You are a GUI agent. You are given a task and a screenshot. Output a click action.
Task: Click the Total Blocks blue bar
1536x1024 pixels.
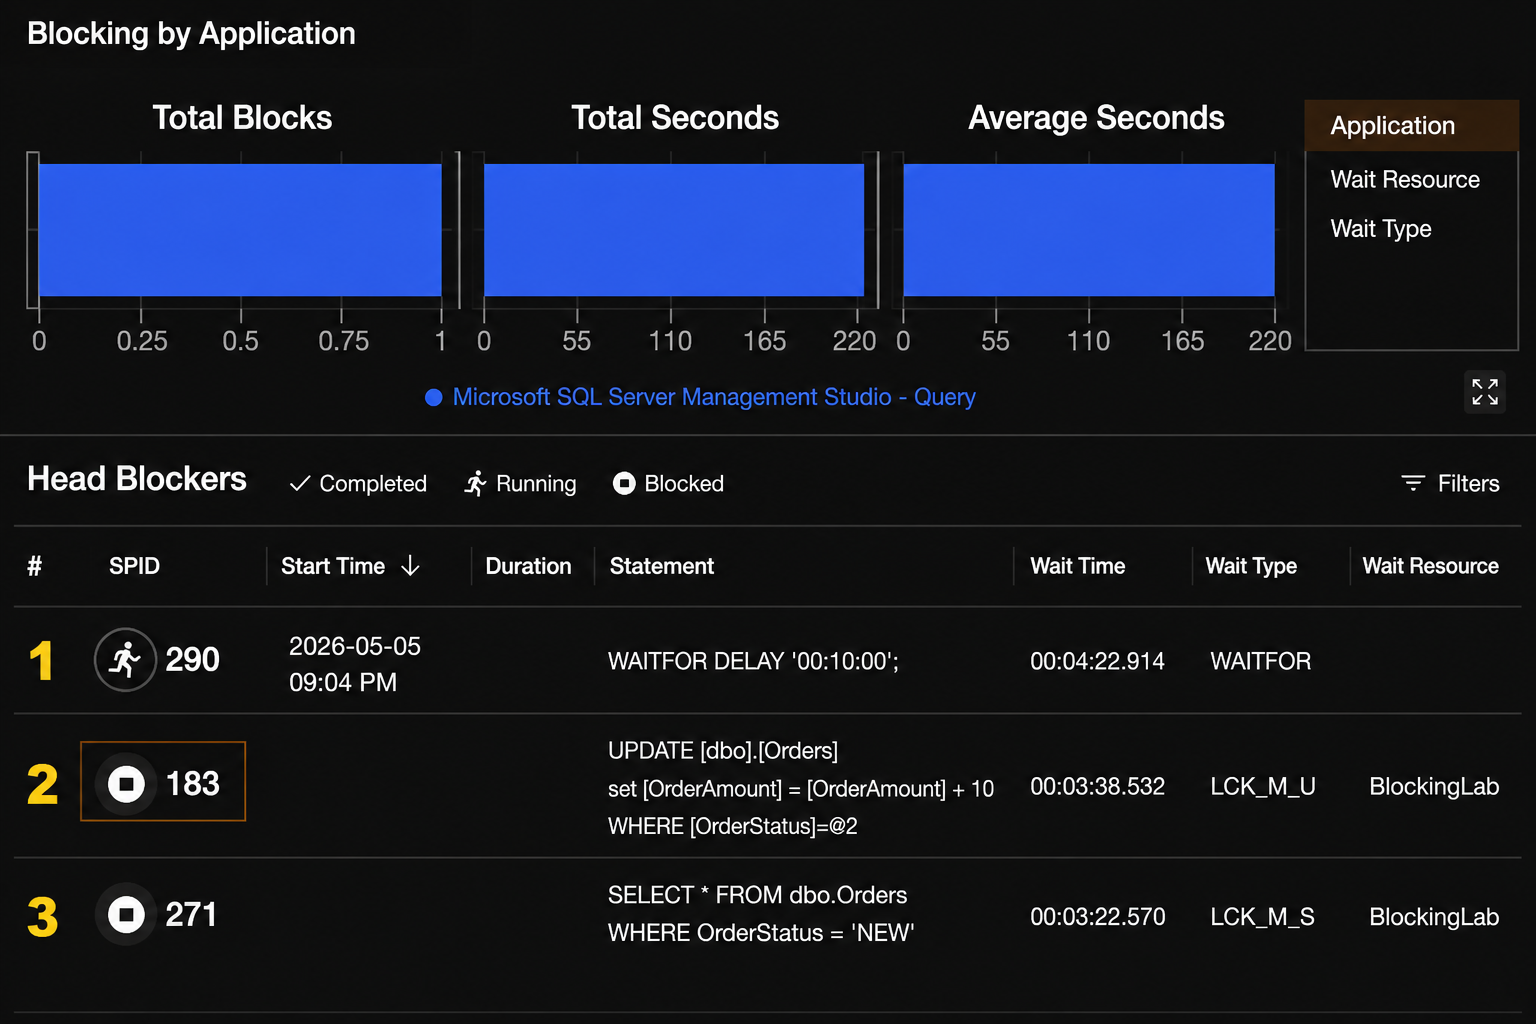[240, 230]
